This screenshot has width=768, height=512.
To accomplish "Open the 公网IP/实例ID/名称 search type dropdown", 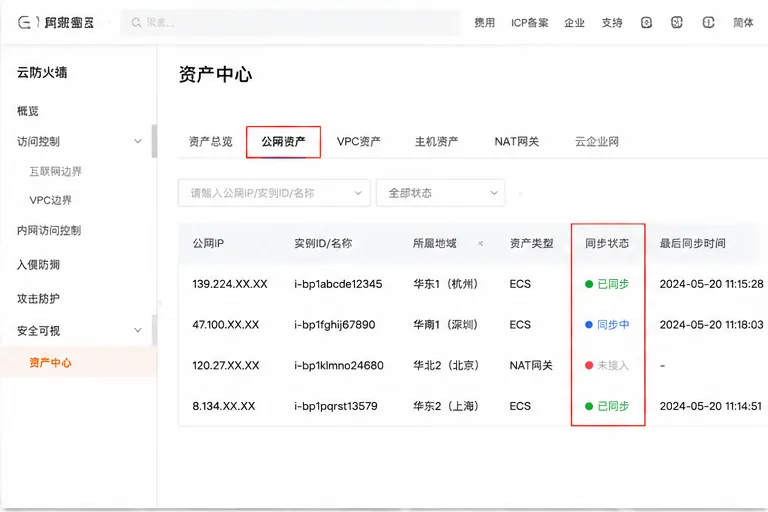I will 274,193.
